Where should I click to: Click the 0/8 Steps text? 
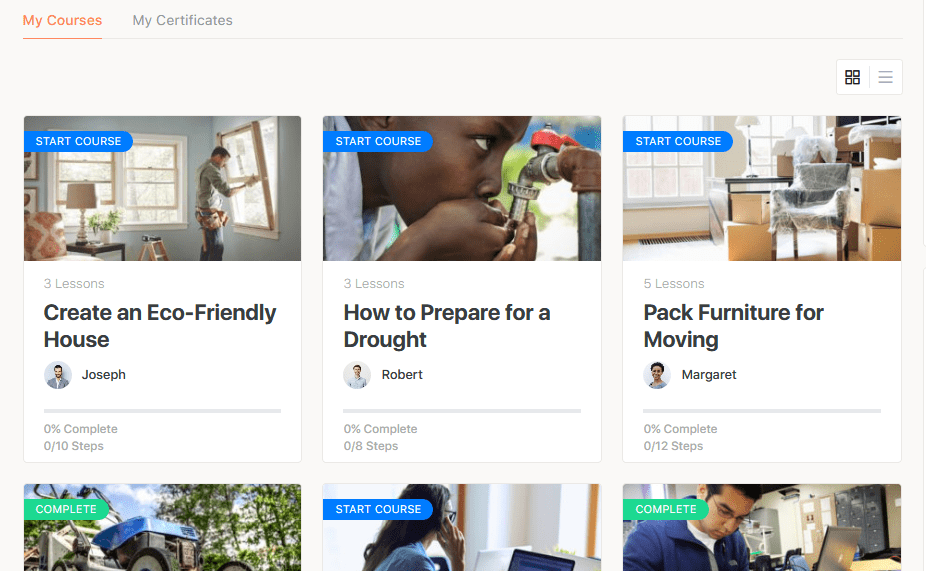pyautogui.click(x=371, y=446)
